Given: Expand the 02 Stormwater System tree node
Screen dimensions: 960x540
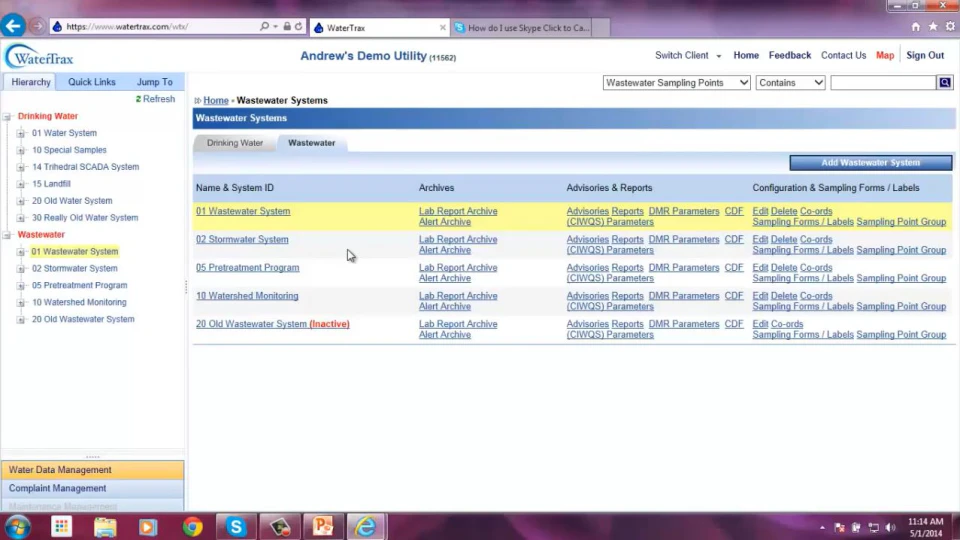Looking at the screenshot, I should (x=21, y=269).
